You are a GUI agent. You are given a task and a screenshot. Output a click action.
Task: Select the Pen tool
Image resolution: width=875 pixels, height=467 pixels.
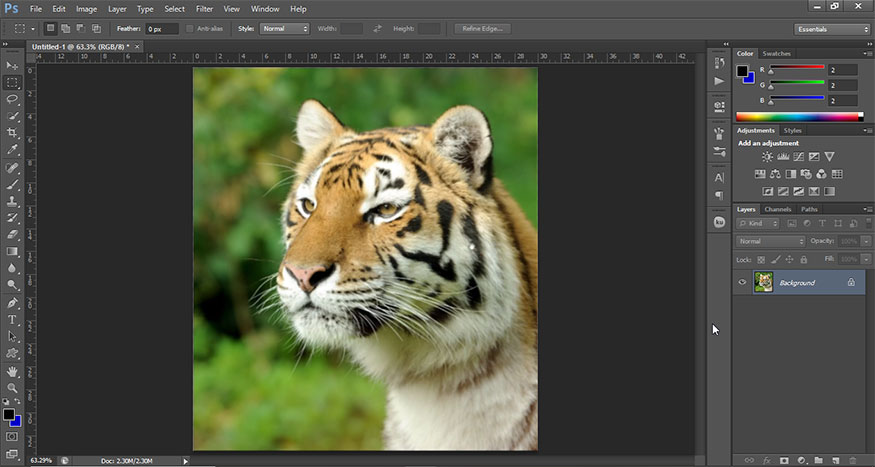tap(12, 303)
